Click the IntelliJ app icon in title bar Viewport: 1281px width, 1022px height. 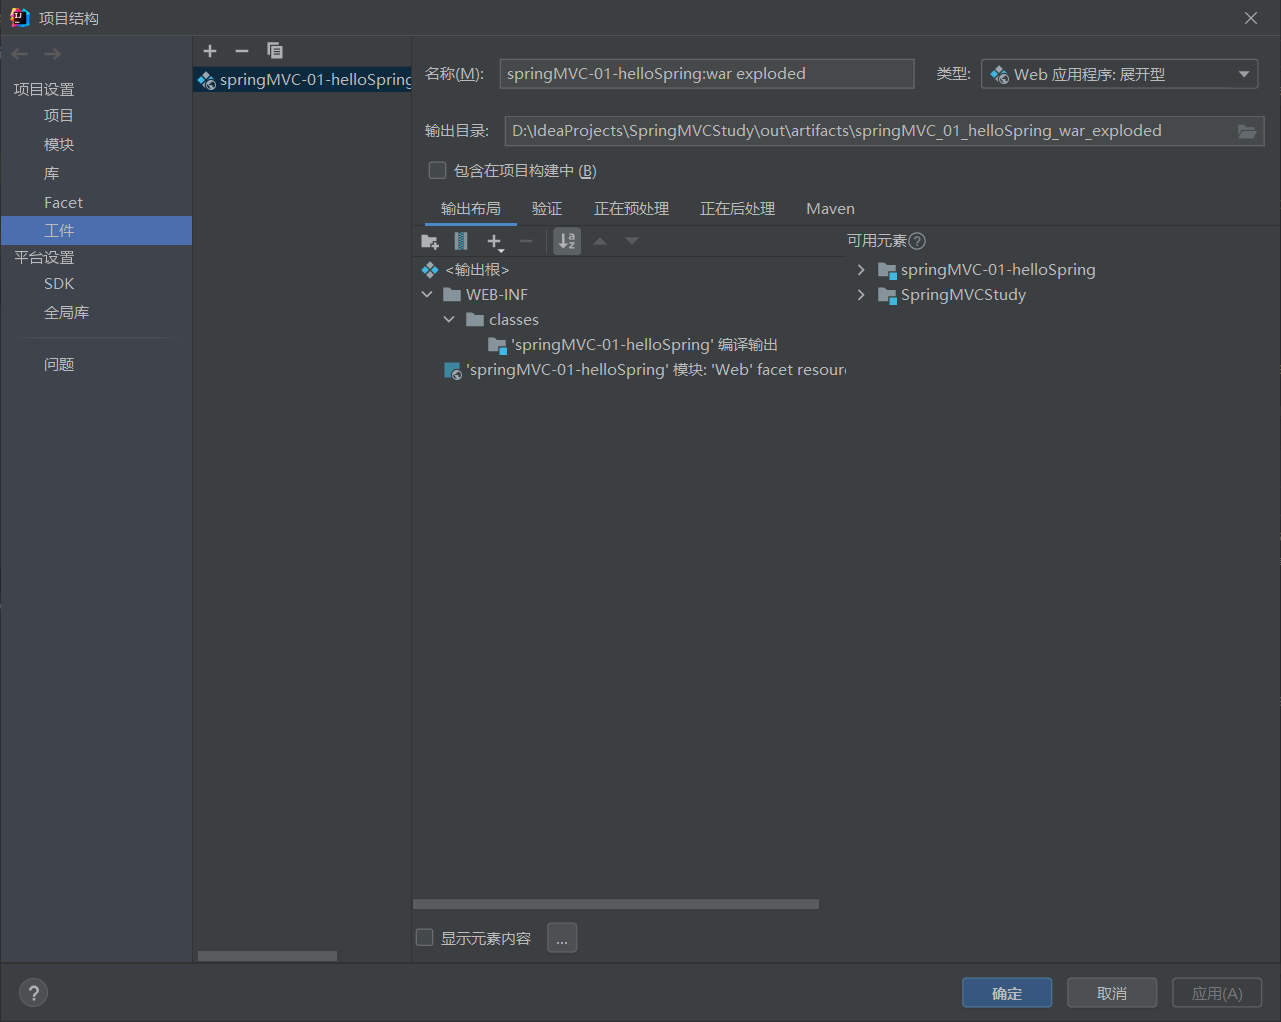(19, 18)
